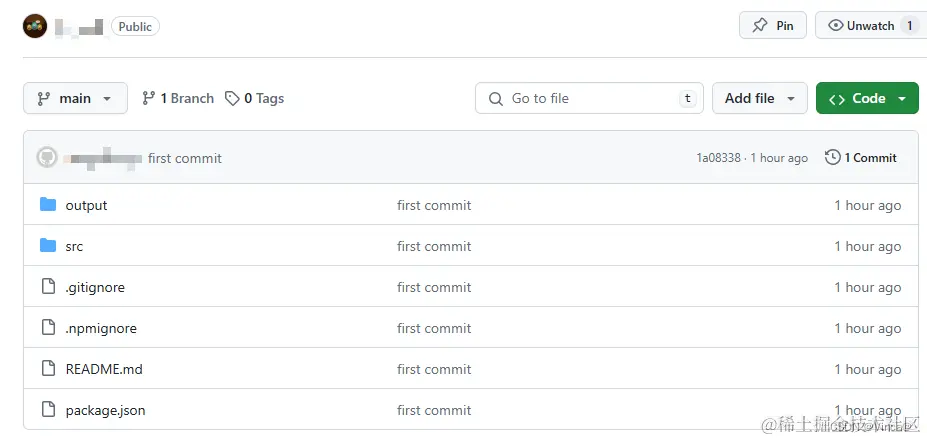Click the README.md file icon
This screenshot has width=927, height=441.
[48, 369]
